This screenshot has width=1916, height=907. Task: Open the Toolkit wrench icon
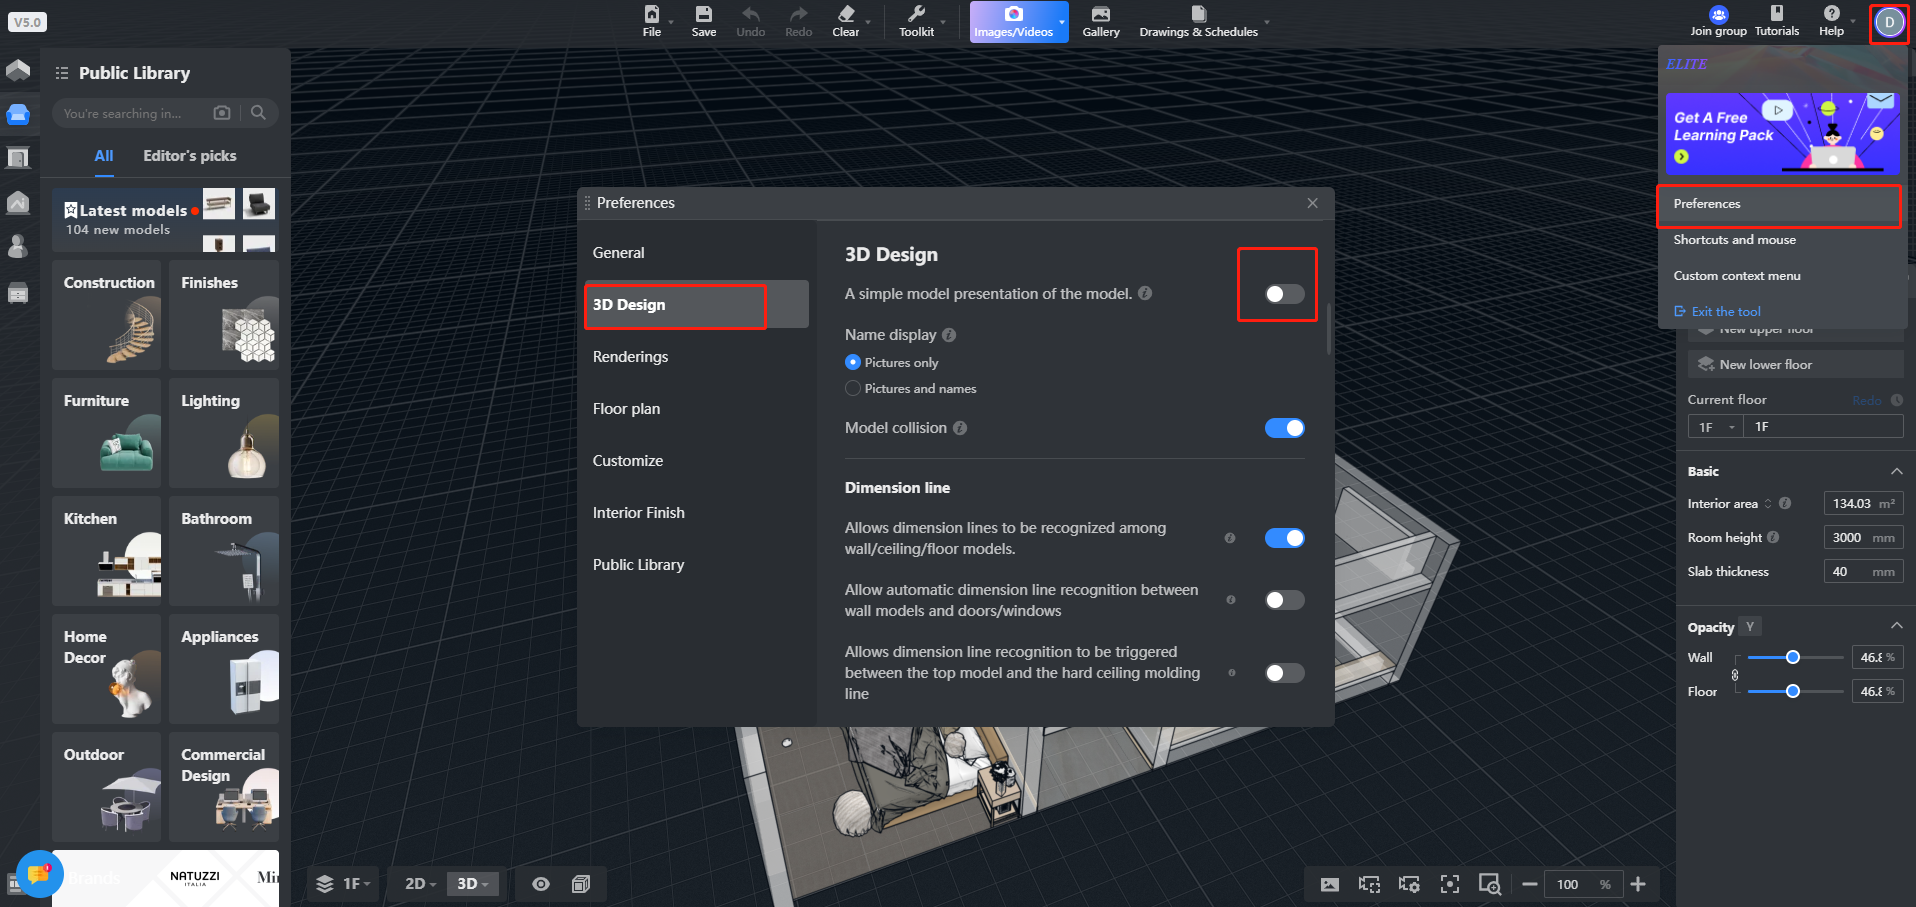(916, 14)
